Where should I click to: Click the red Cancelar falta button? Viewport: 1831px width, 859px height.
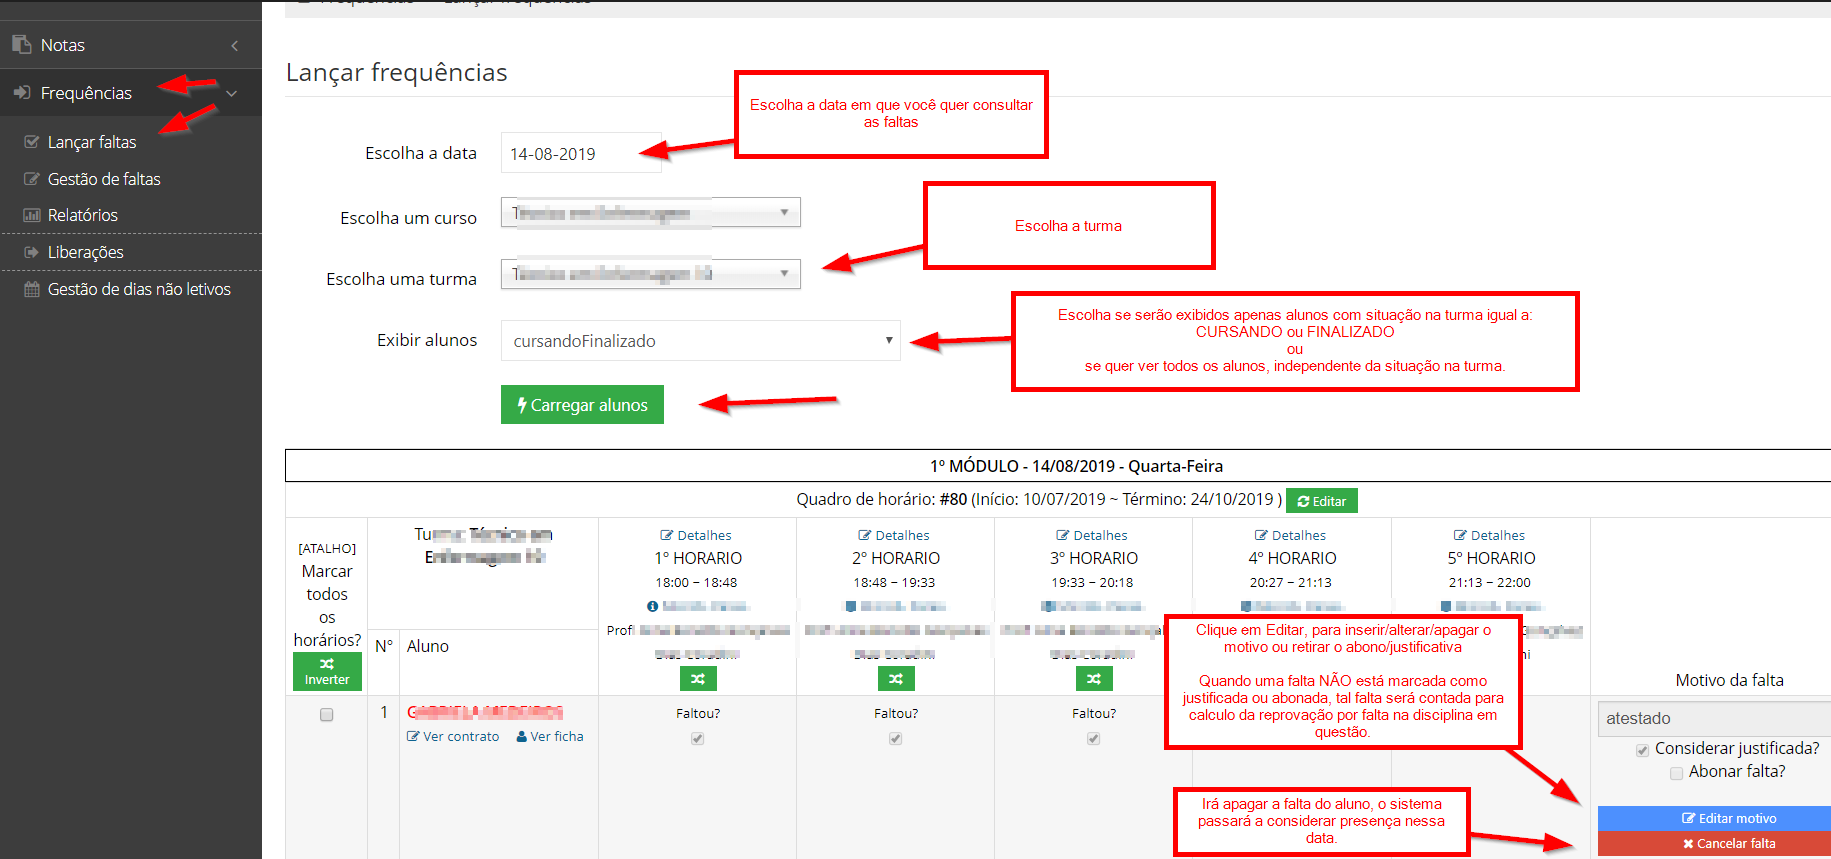pos(1714,844)
